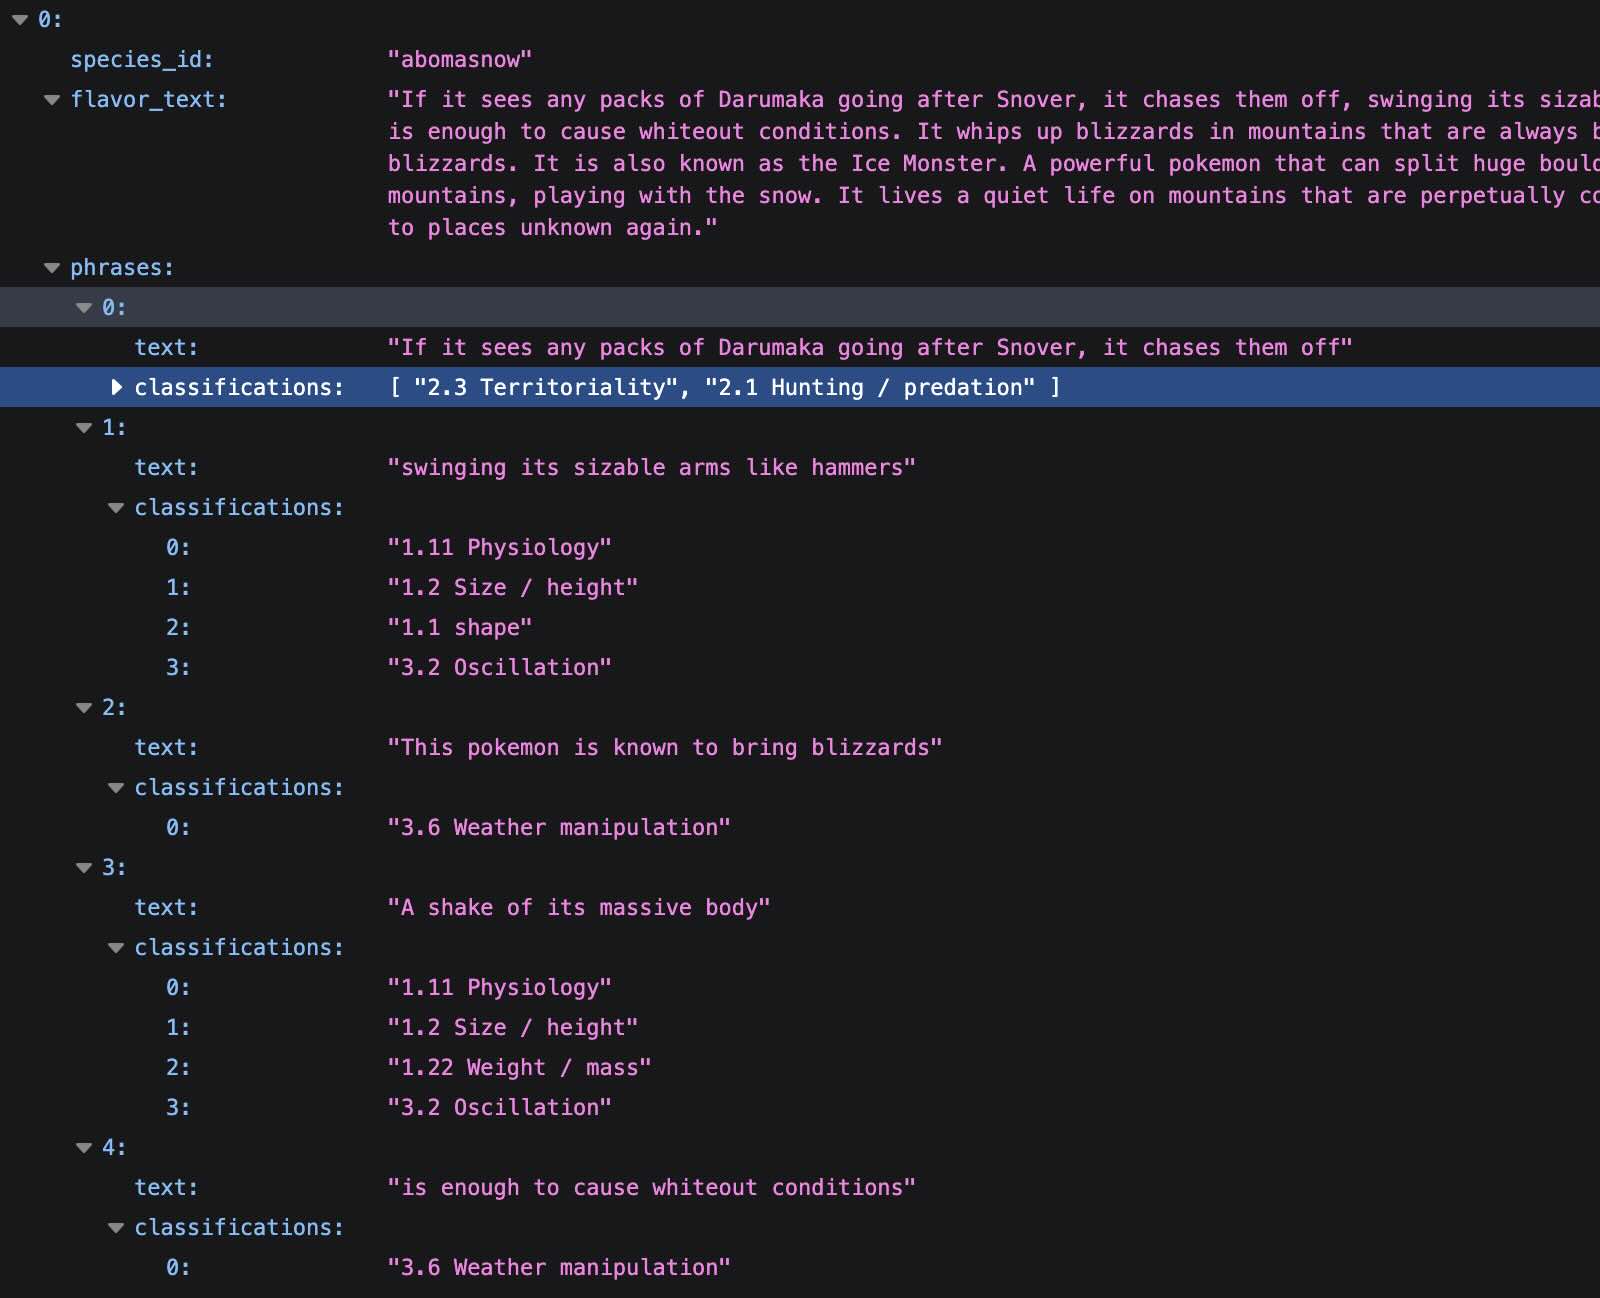Select the species_id key row
This screenshot has height=1298, width=1600.
tap(142, 60)
